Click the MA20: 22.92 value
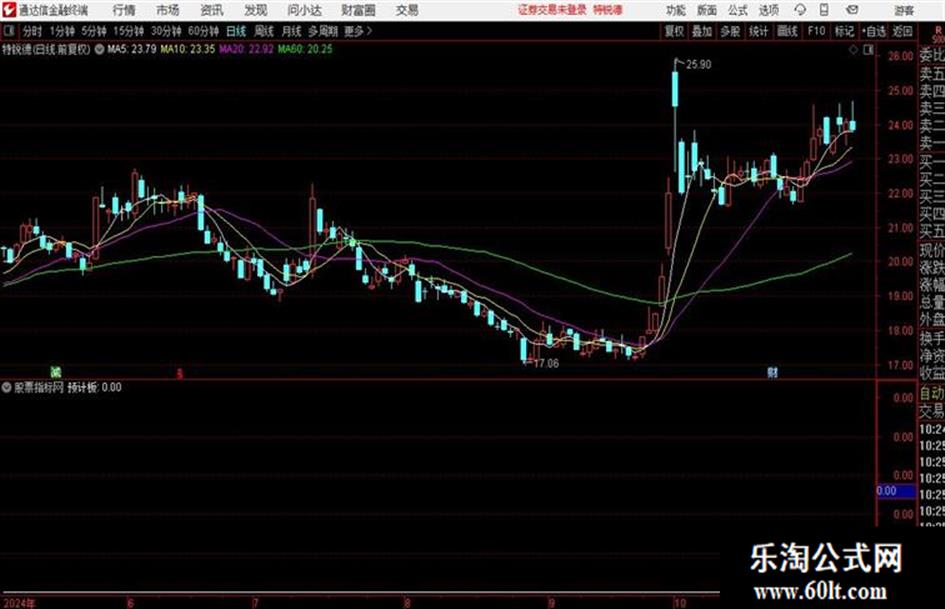This screenshot has width=945, height=609. click(x=246, y=49)
